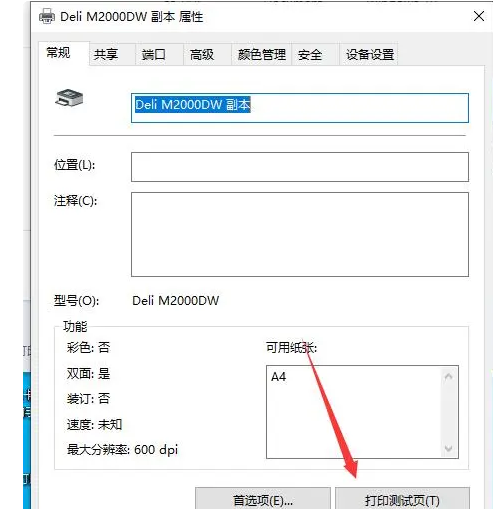The width and height of the screenshot is (493, 509).
Task: Click the 彩色: 否 text
Action: (88, 348)
